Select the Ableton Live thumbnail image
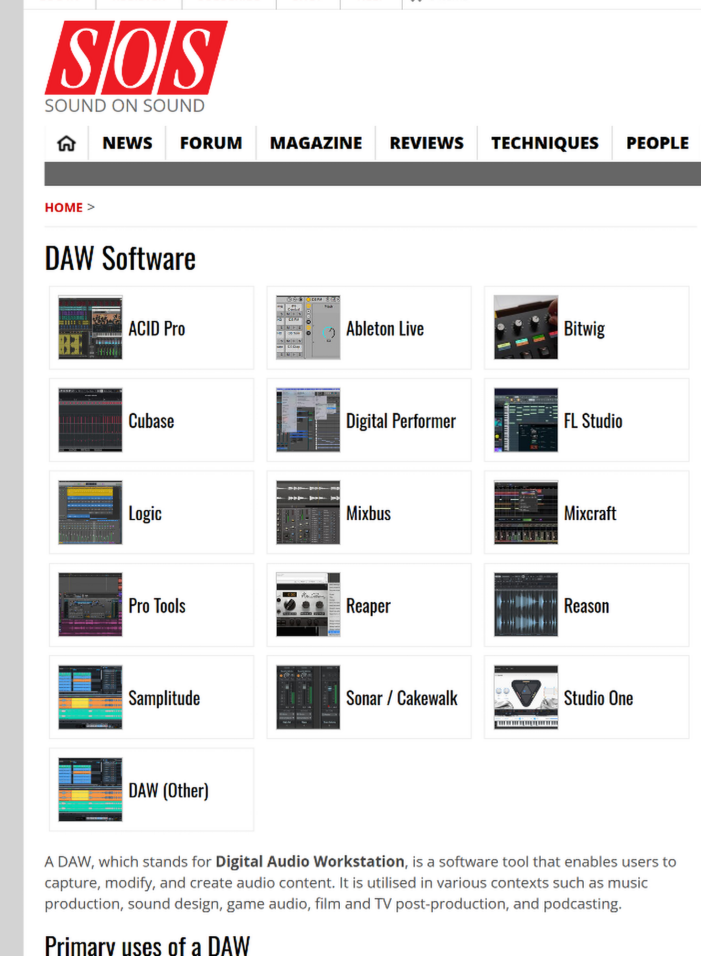Viewport: 701px width, 956px height. click(308, 328)
